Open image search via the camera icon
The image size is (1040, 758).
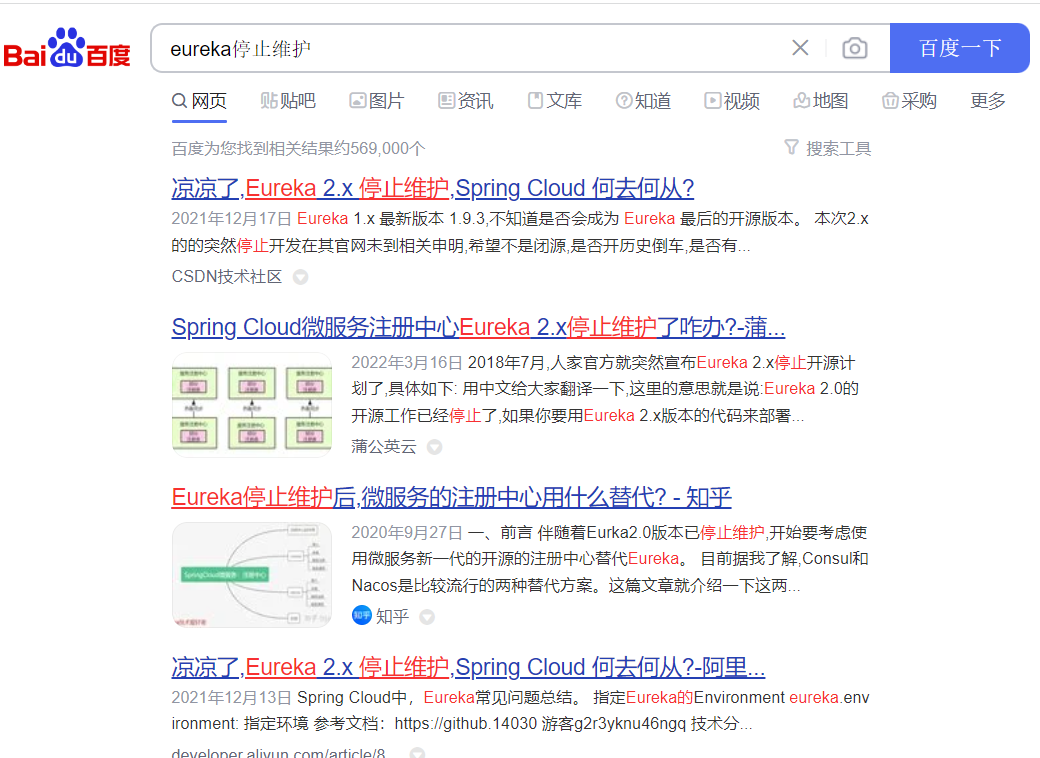854,48
